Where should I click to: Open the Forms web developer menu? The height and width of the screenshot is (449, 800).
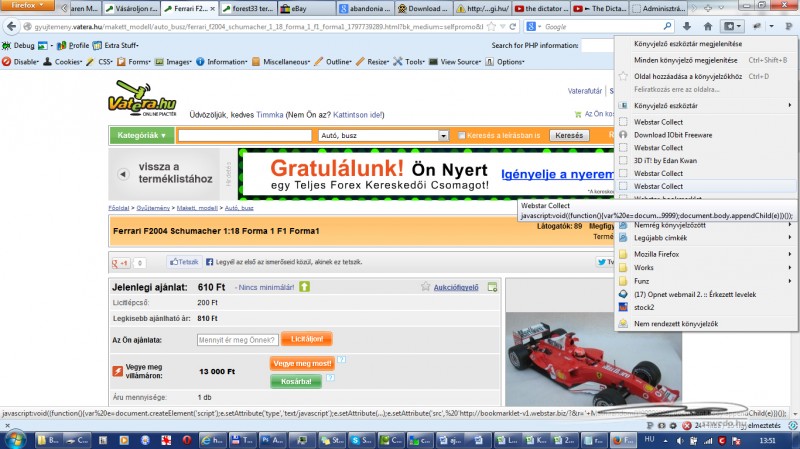click(134, 62)
